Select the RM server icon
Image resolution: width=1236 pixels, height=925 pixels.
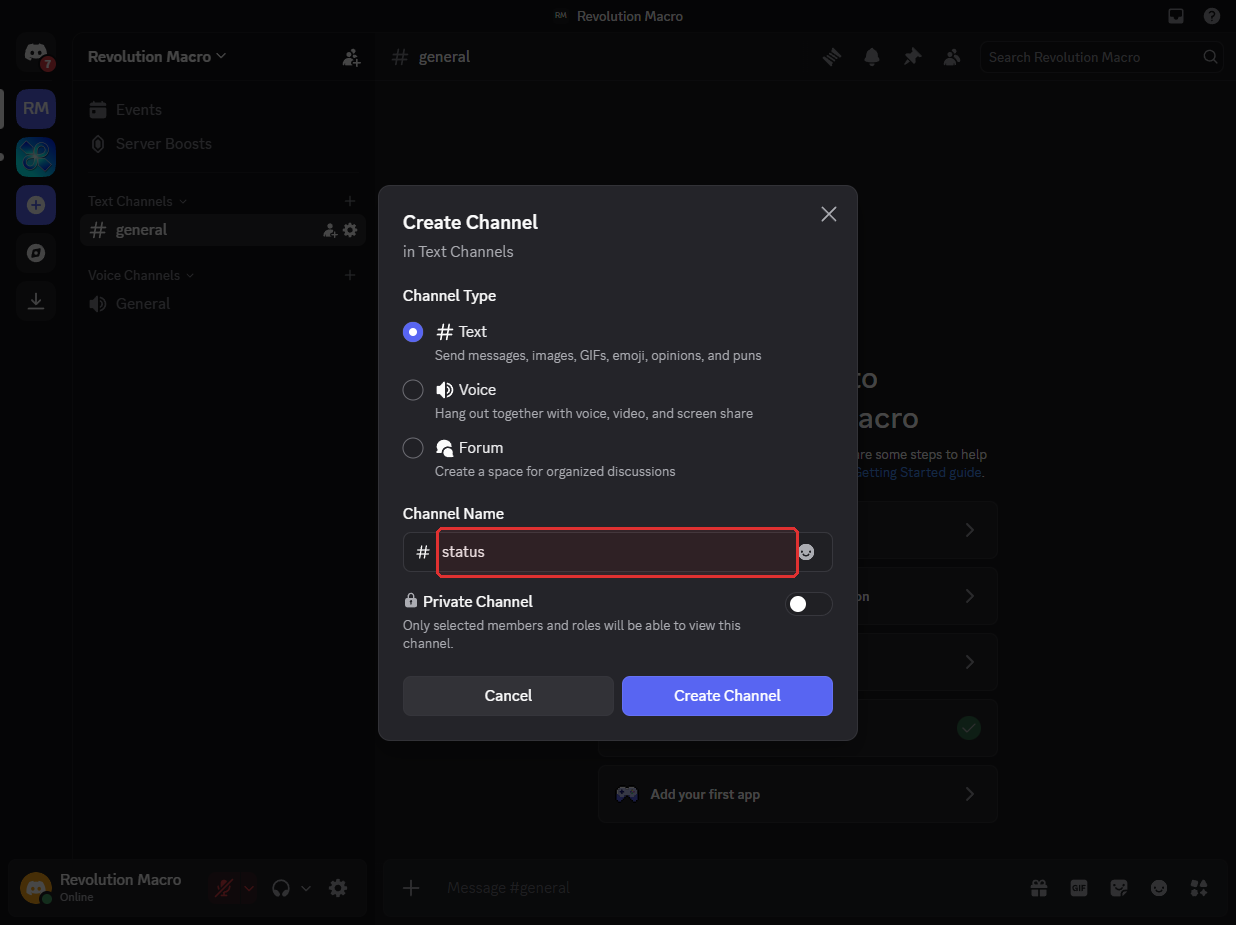pos(36,108)
